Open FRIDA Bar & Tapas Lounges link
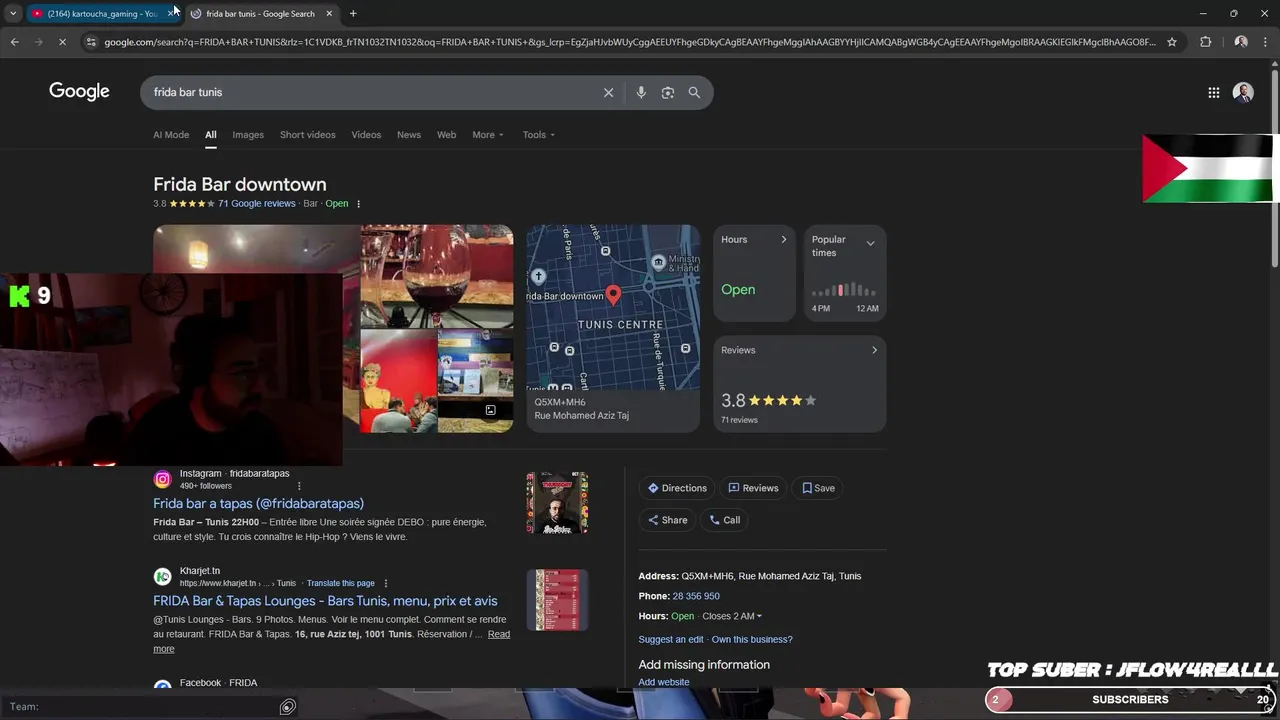Screen dimensions: 1280x720 click(325, 601)
